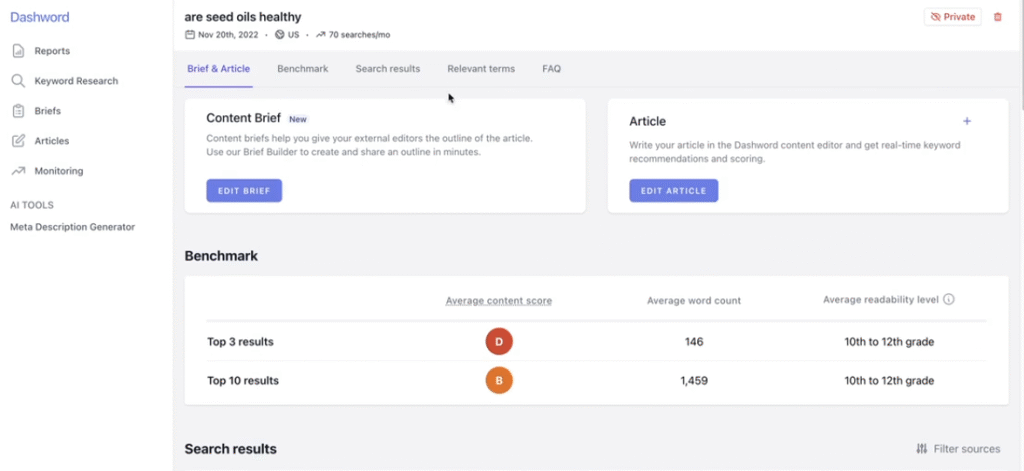
Task: Toggle the Private visibility badge
Action: click(x=952, y=17)
